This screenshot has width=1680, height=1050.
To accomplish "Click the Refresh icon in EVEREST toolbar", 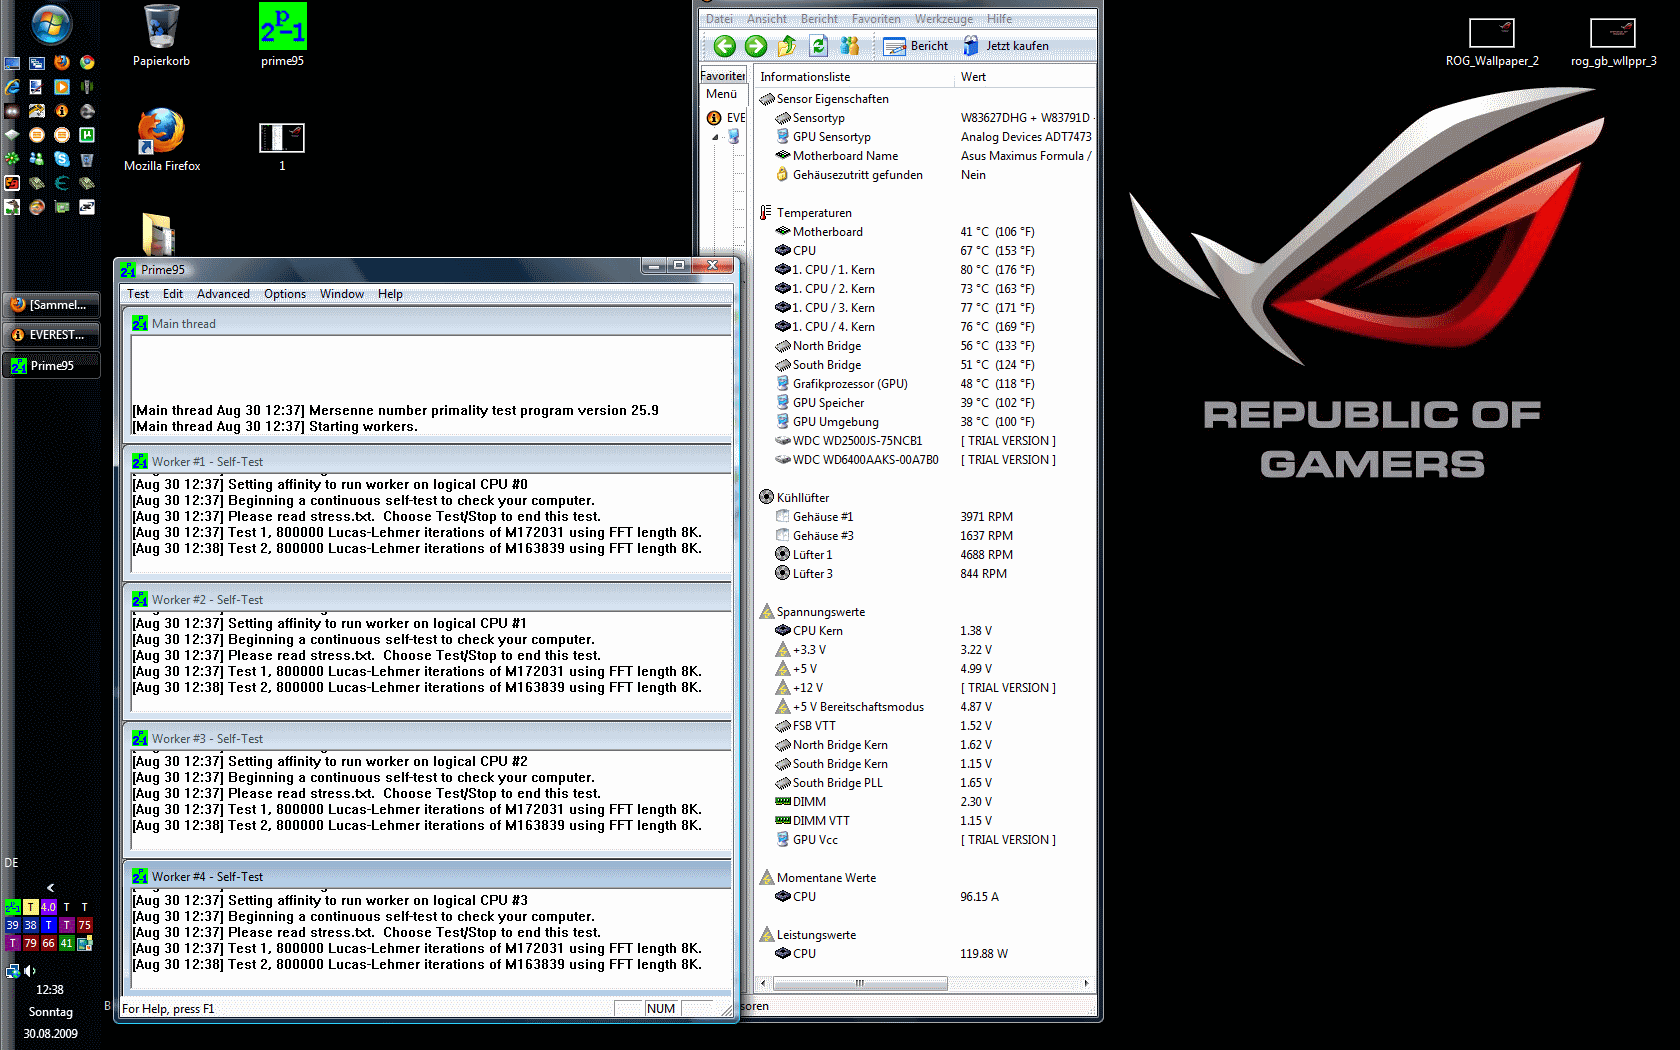I will click(x=818, y=46).
